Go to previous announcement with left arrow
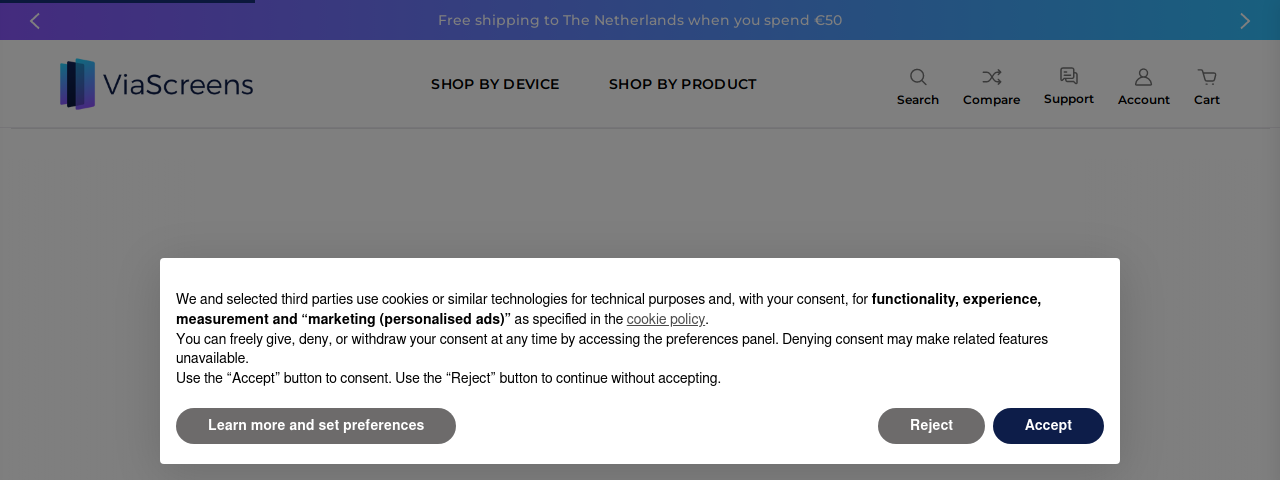The width and height of the screenshot is (1280, 480). 35,20
